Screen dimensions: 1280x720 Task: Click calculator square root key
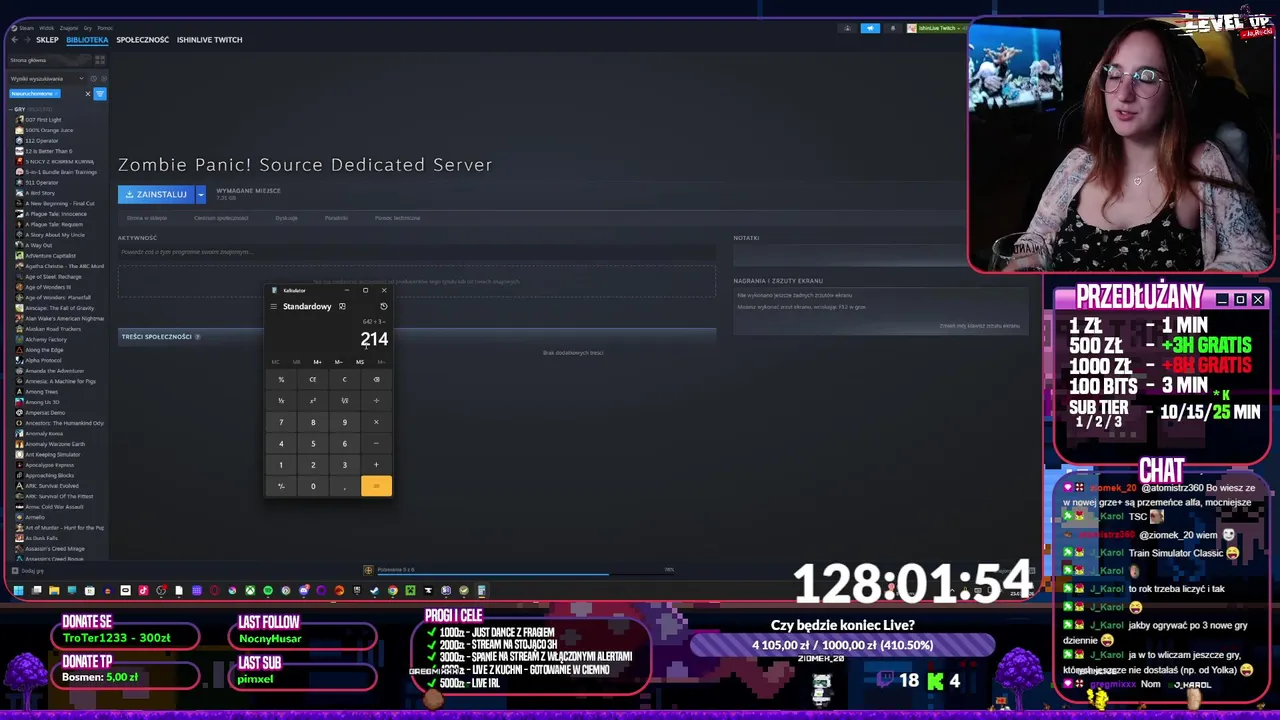click(344, 401)
